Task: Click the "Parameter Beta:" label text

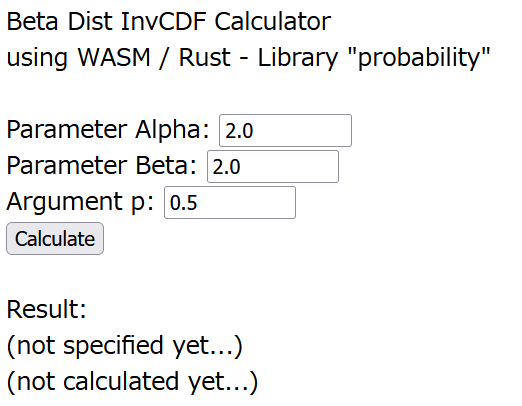Action: (102, 166)
